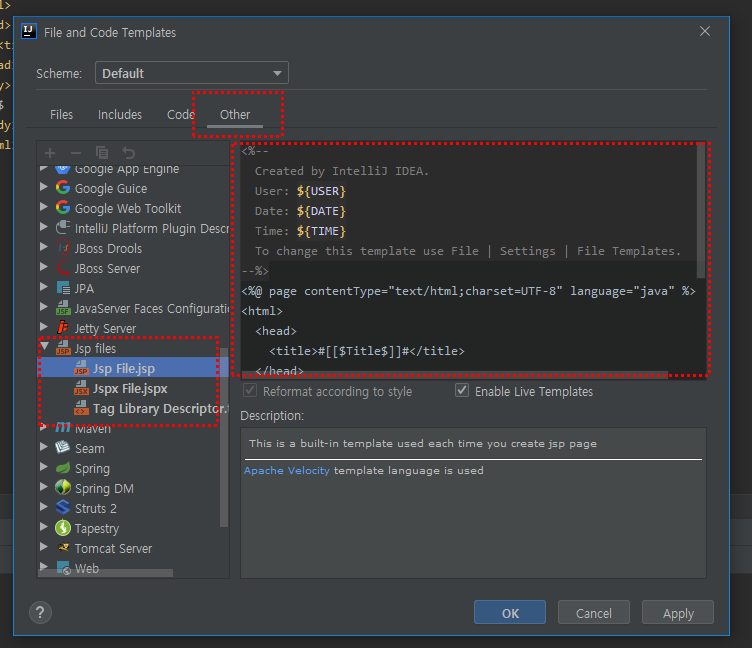Open help with the question mark icon
Image resolution: width=752 pixels, height=648 pixels.
[x=40, y=613]
